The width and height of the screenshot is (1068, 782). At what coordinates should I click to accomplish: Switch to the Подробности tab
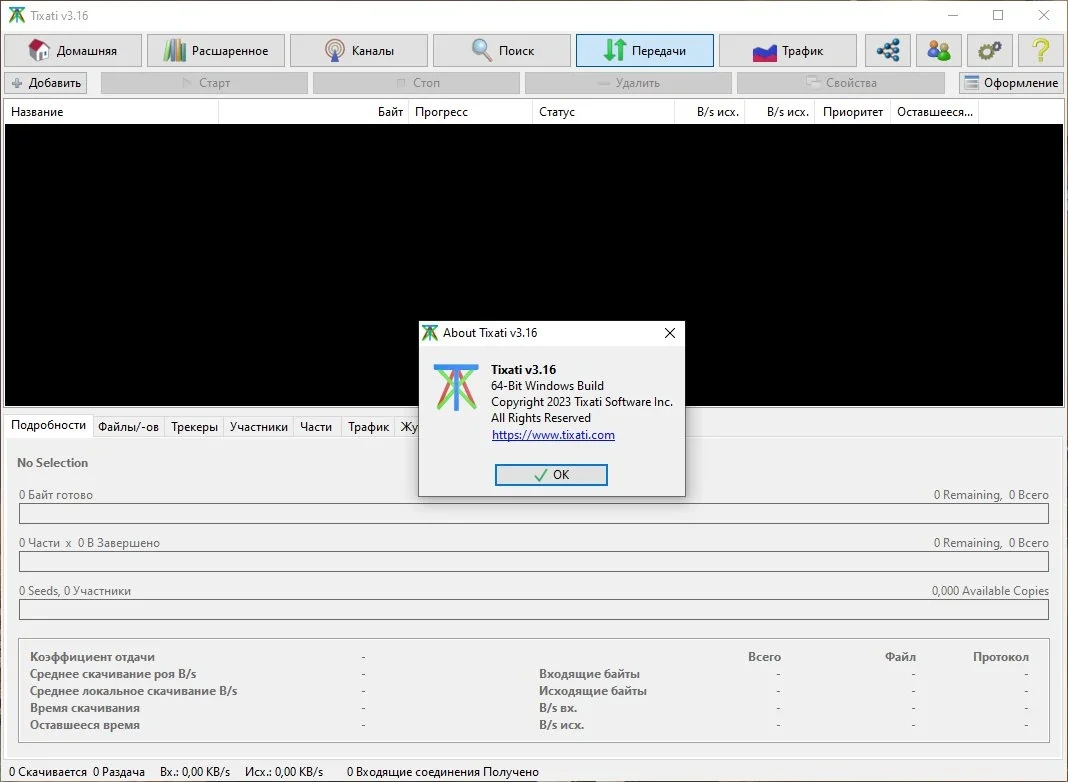point(48,425)
